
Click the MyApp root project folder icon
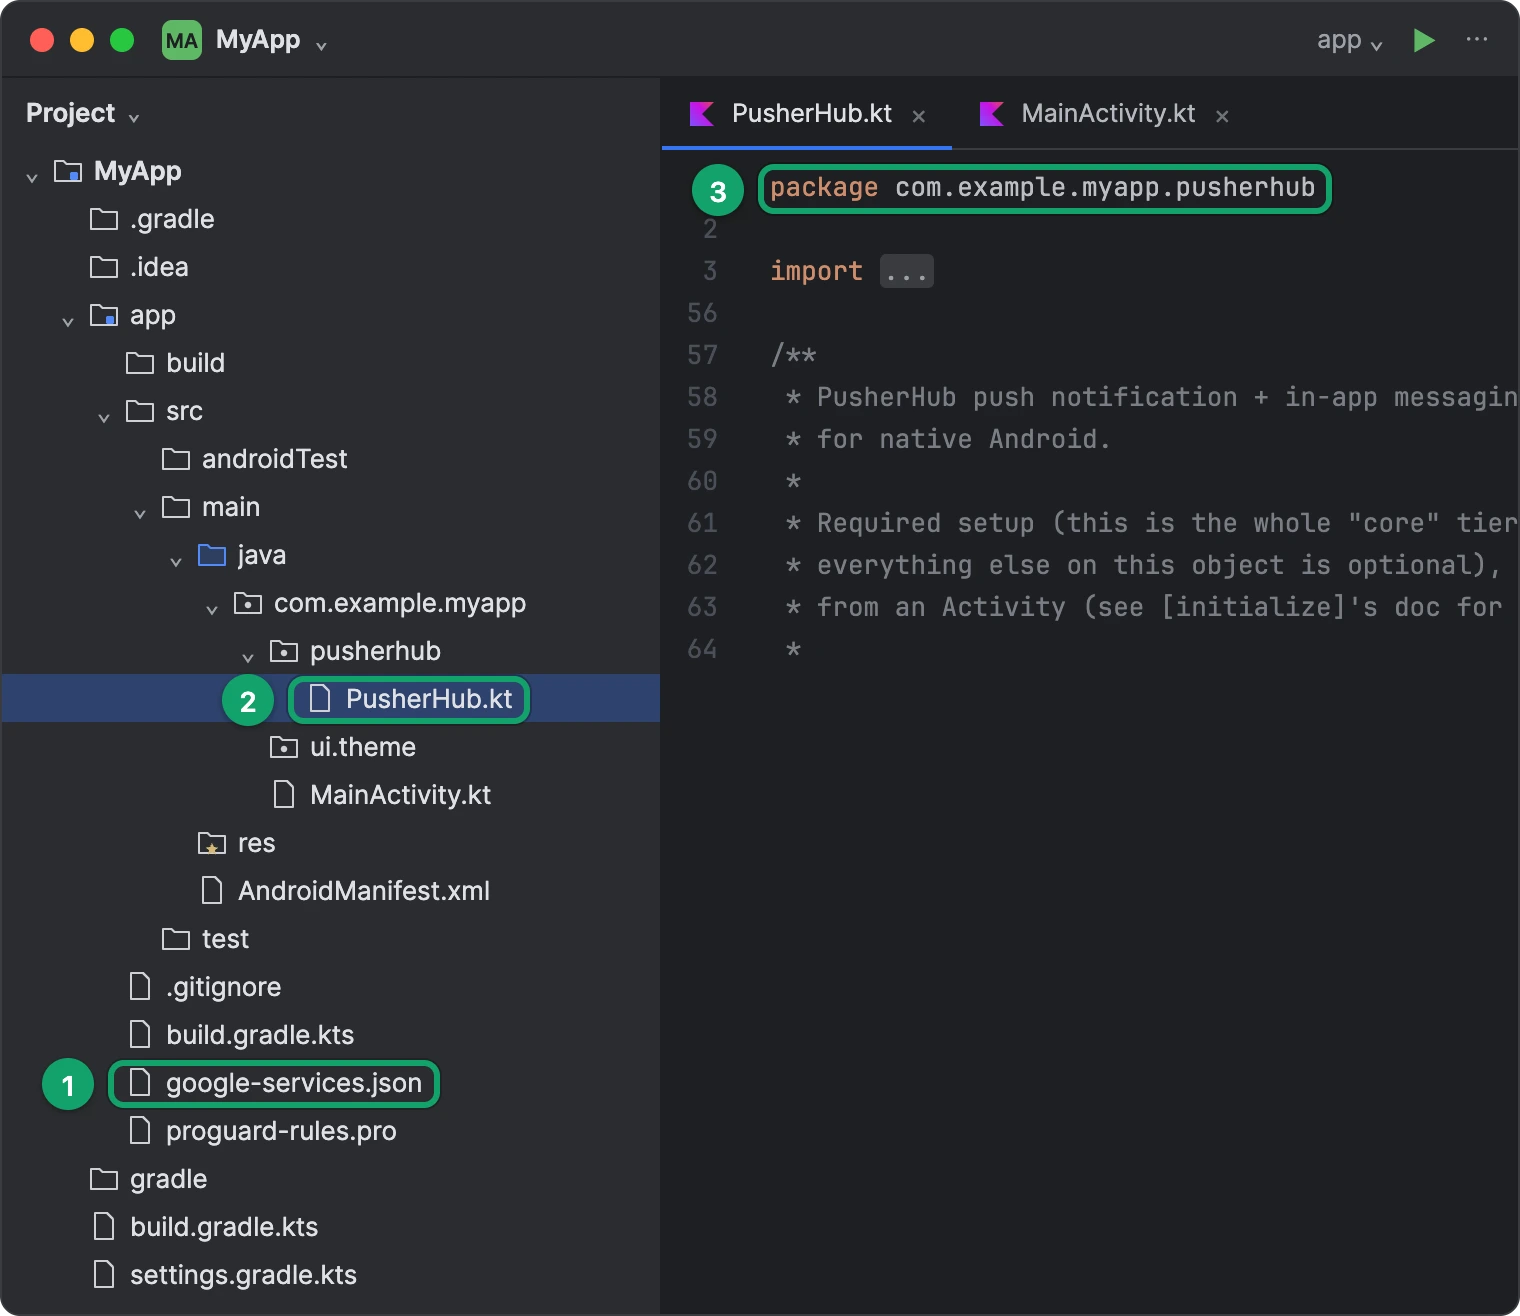[x=68, y=171]
